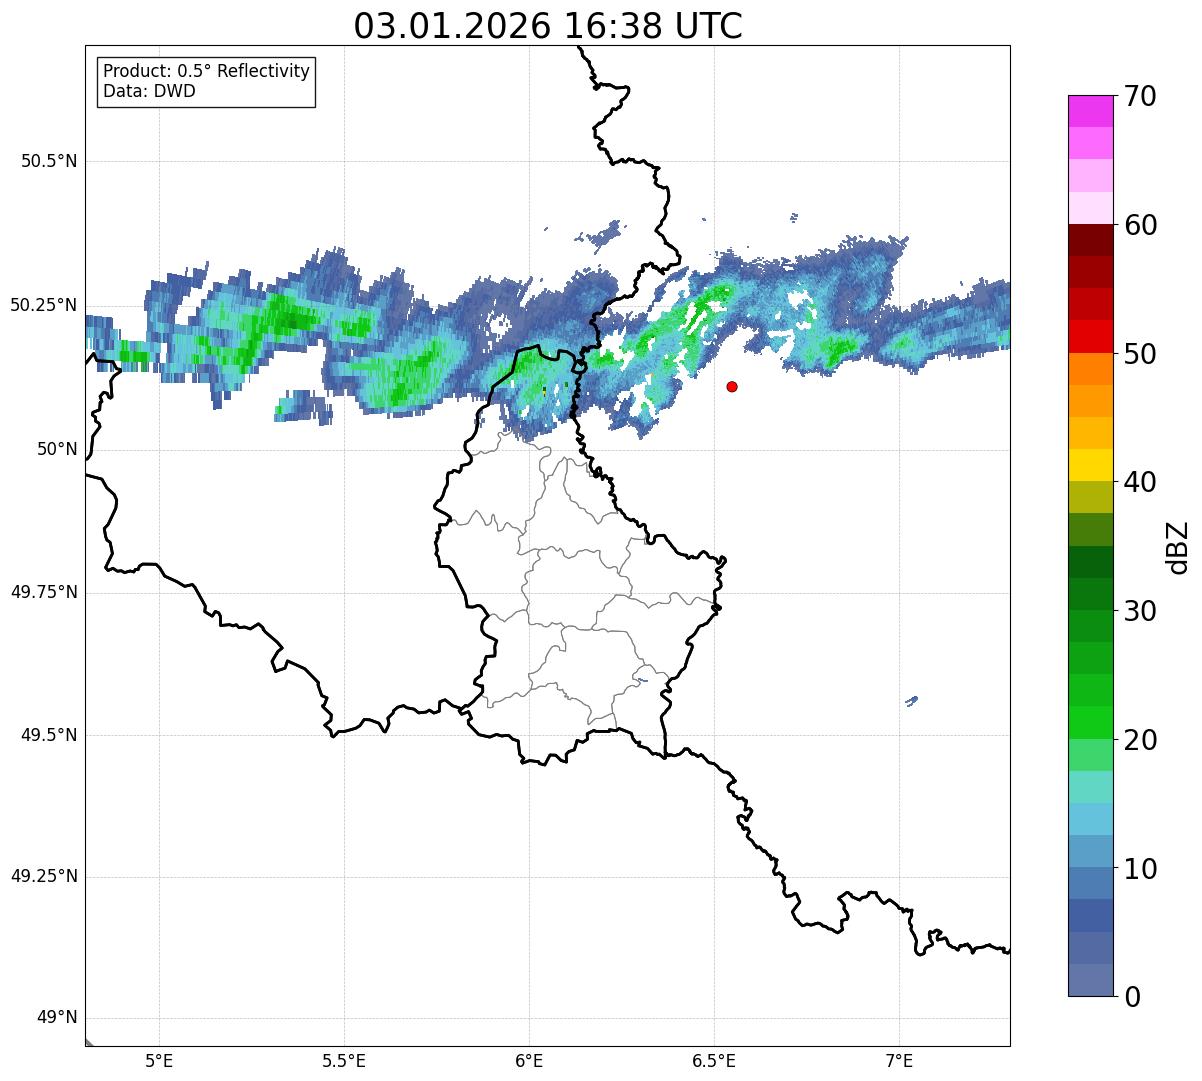The image size is (1202, 1081).
Task: Click the "dBZ" colorbar label
Action: 1178,546
